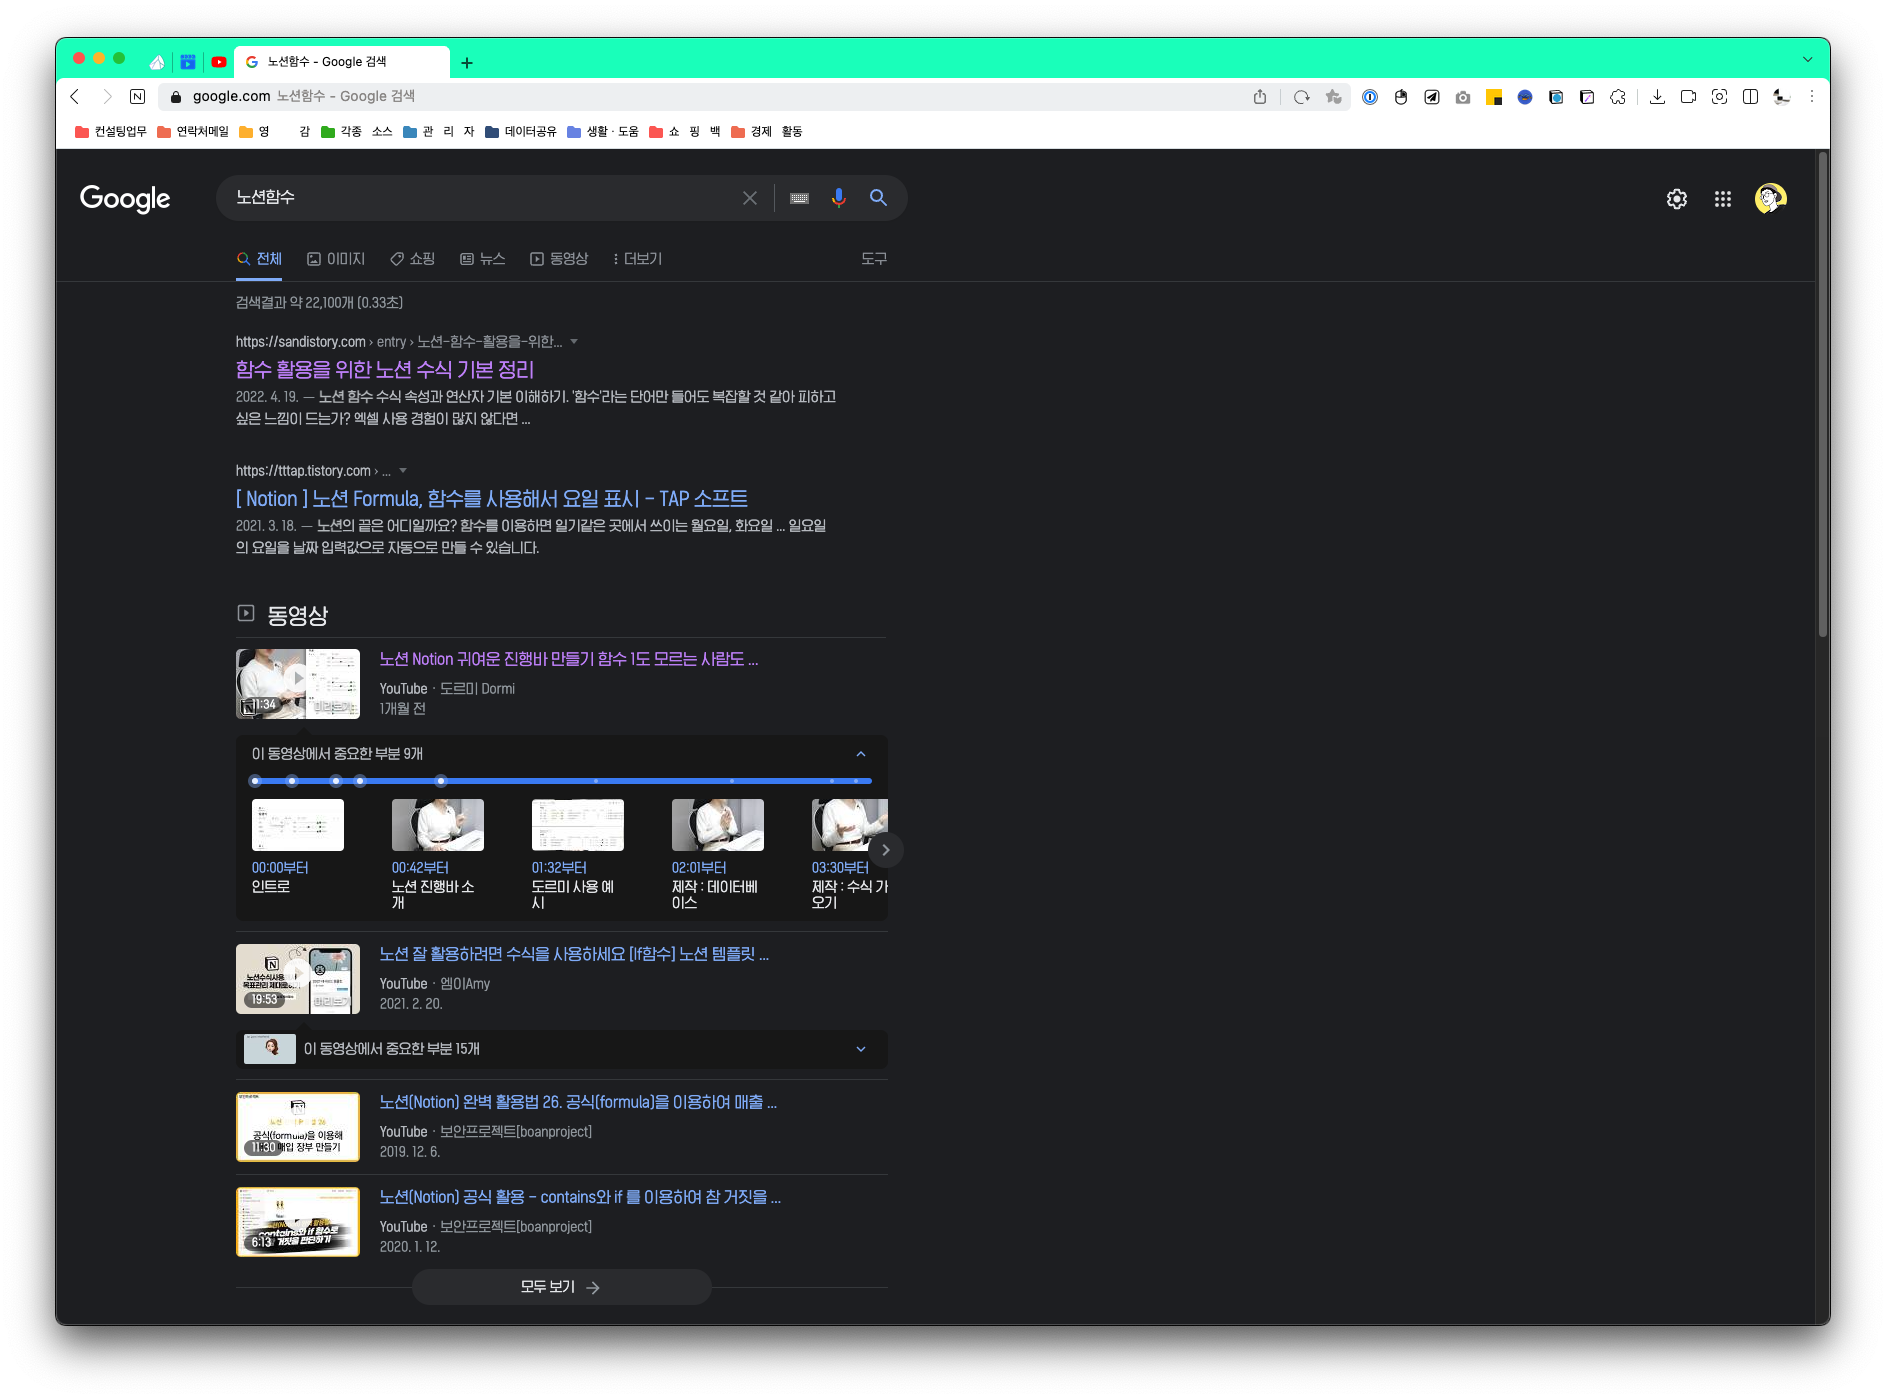Switch to the white crystal pinned tab
The height and width of the screenshot is (1399, 1886).
tap(157, 62)
